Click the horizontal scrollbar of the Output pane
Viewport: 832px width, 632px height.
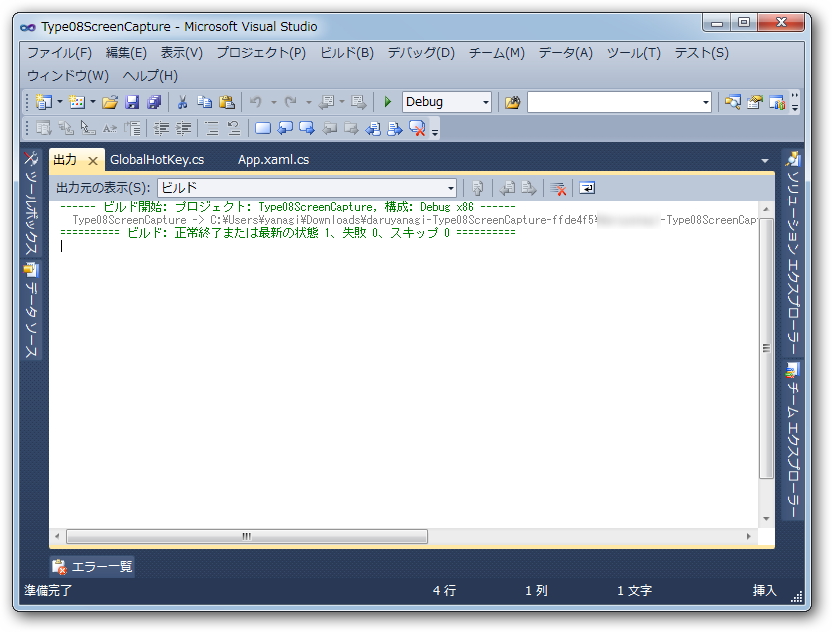pyautogui.click(x=245, y=537)
